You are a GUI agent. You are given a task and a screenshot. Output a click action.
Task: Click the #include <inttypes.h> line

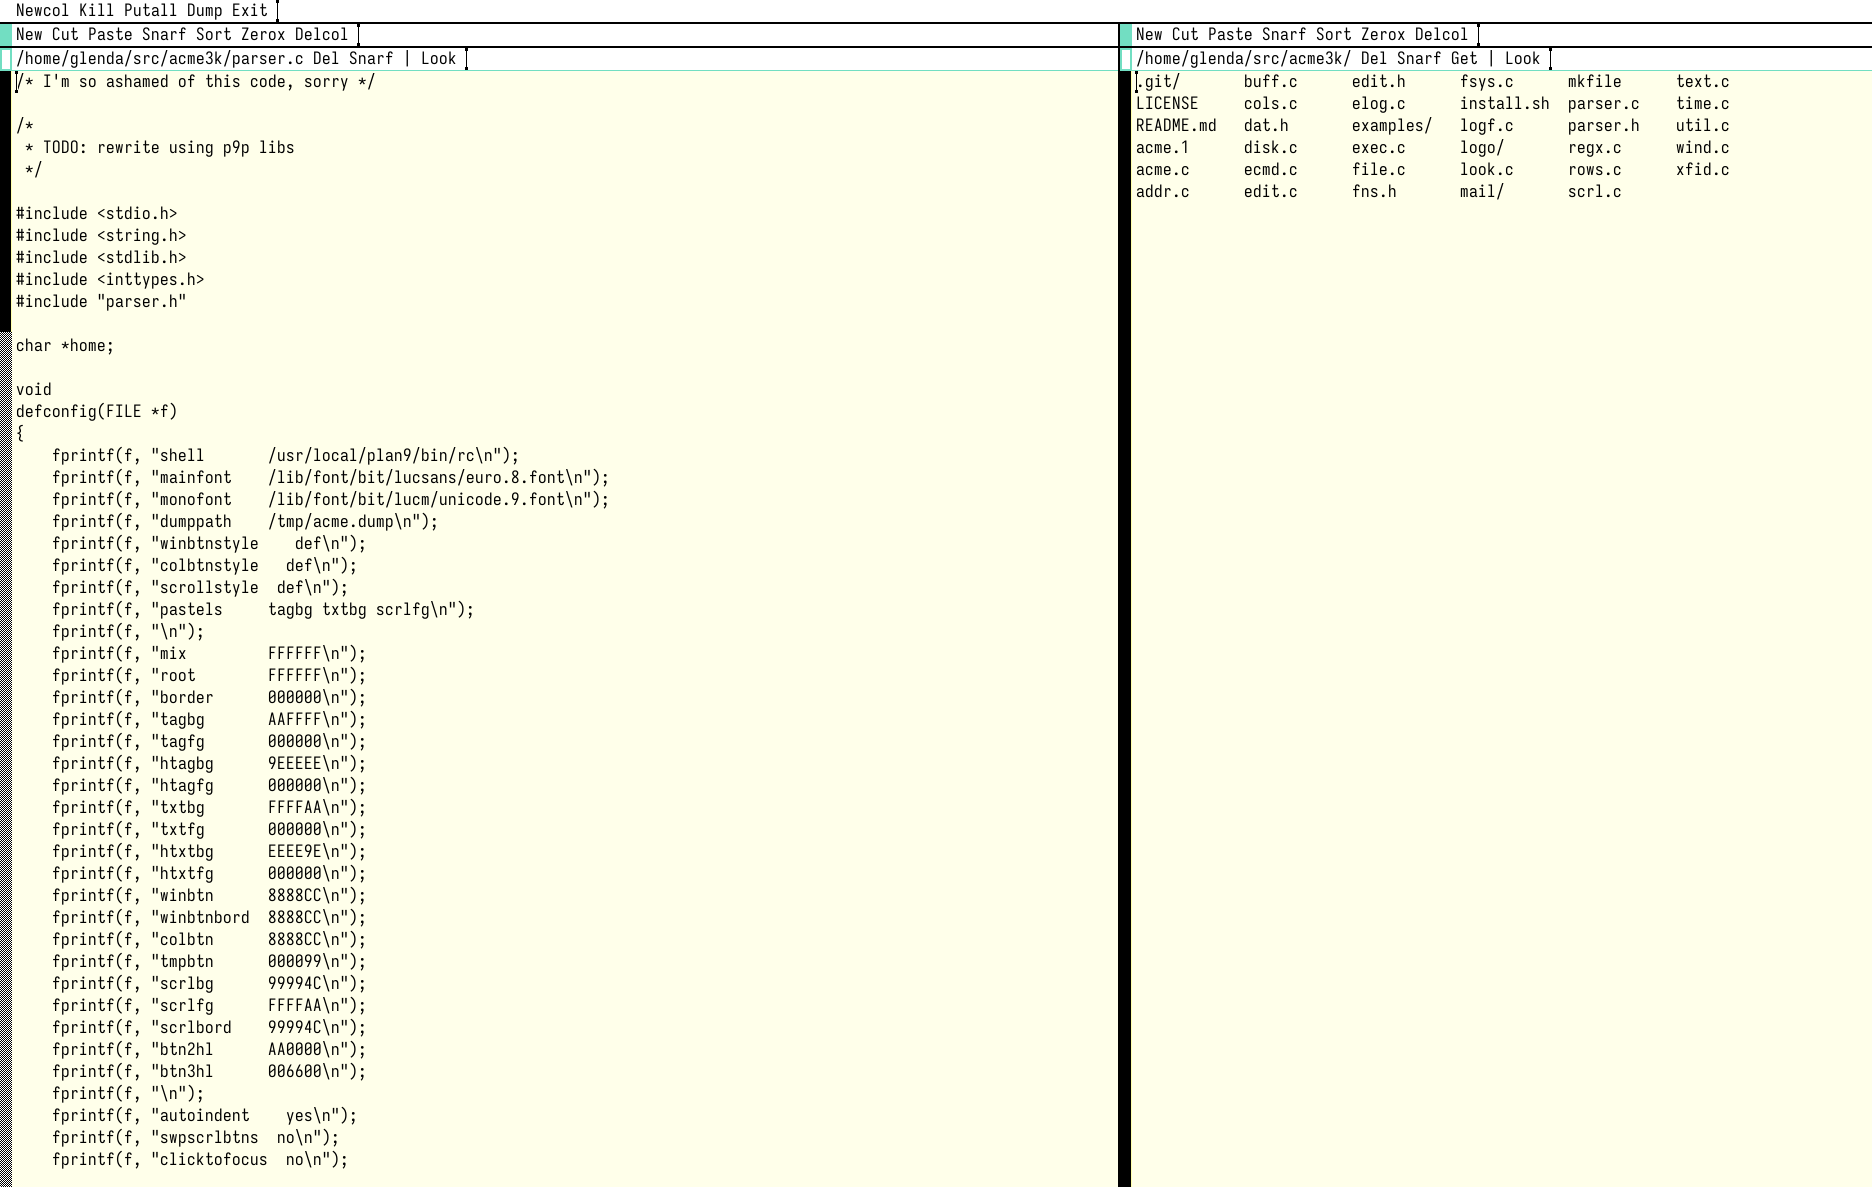click(110, 280)
